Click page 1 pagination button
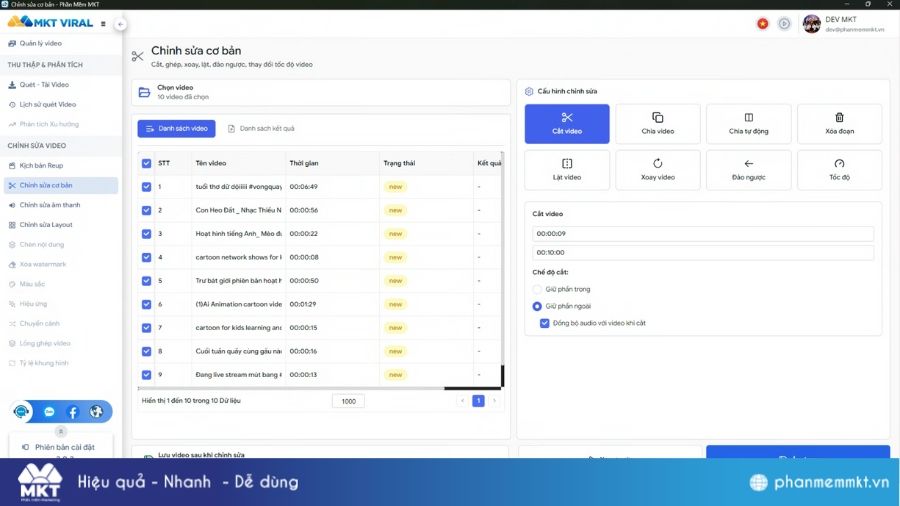This screenshot has height=506, width=900. click(478, 400)
